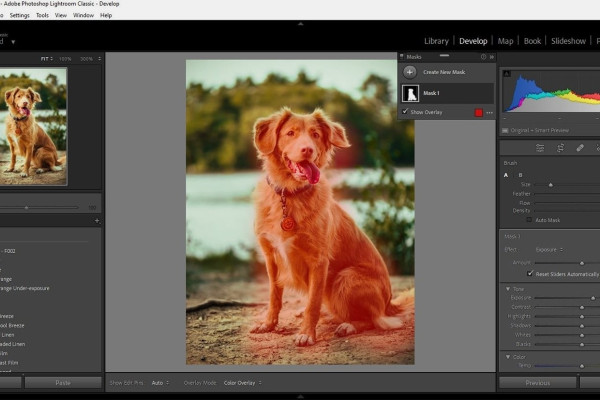Open the red overlay color swatch
Viewport: 600px width, 400px height.
478,113
